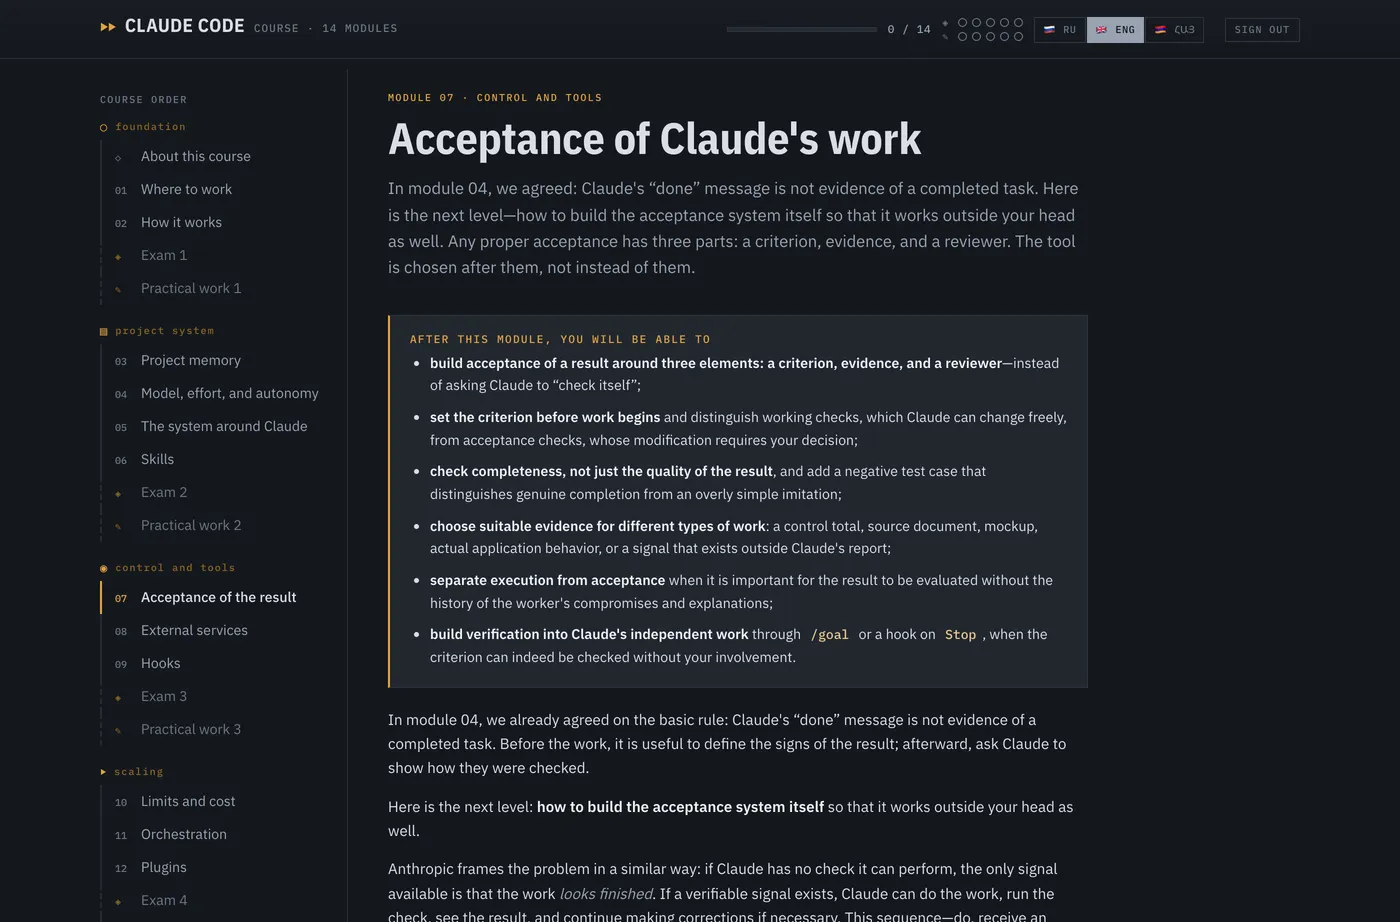Viewport: 1400px width, 922px height.
Task: Click the pencil icon beside Practical work 1
Action: 118,290
